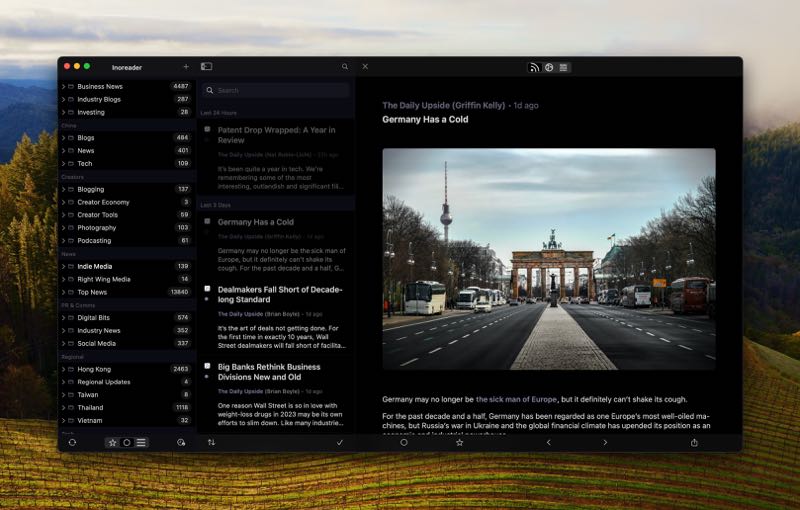The image size is (800, 510).
Task: Click the sort order arrows icon
Action: (x=211, y=442)
